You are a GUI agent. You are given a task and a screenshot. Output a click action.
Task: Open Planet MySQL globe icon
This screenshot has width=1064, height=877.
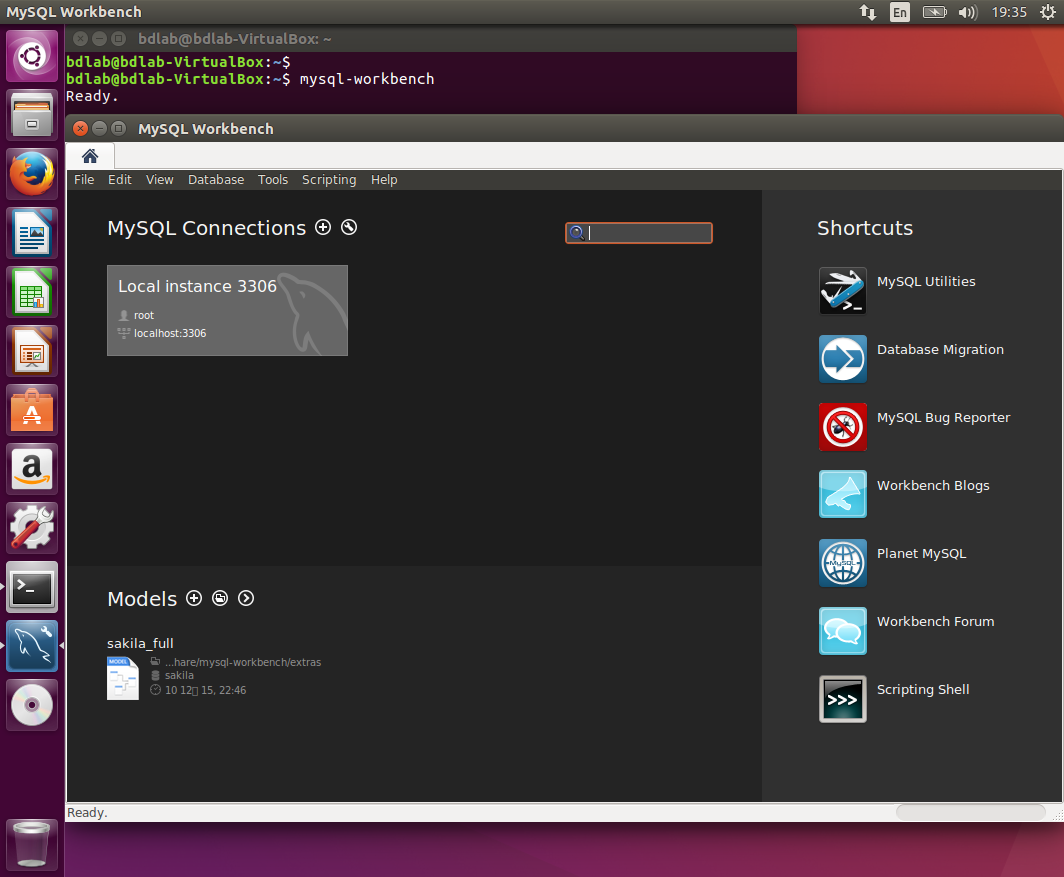(x=843, y=563)
